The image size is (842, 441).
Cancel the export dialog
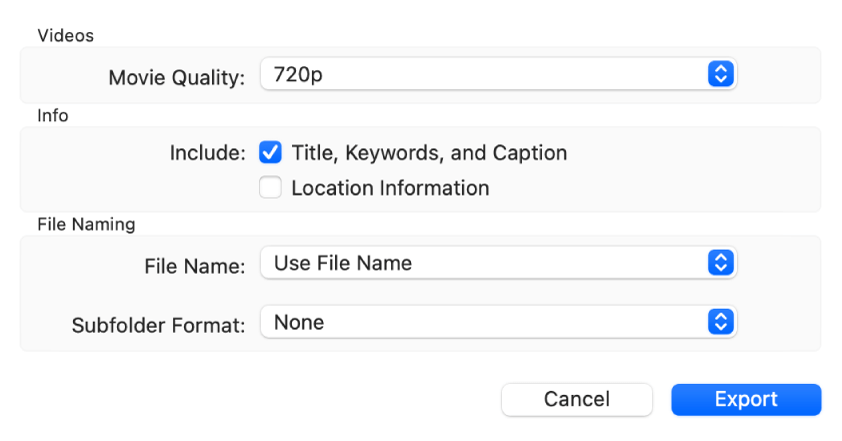click(x=576, y=399)
